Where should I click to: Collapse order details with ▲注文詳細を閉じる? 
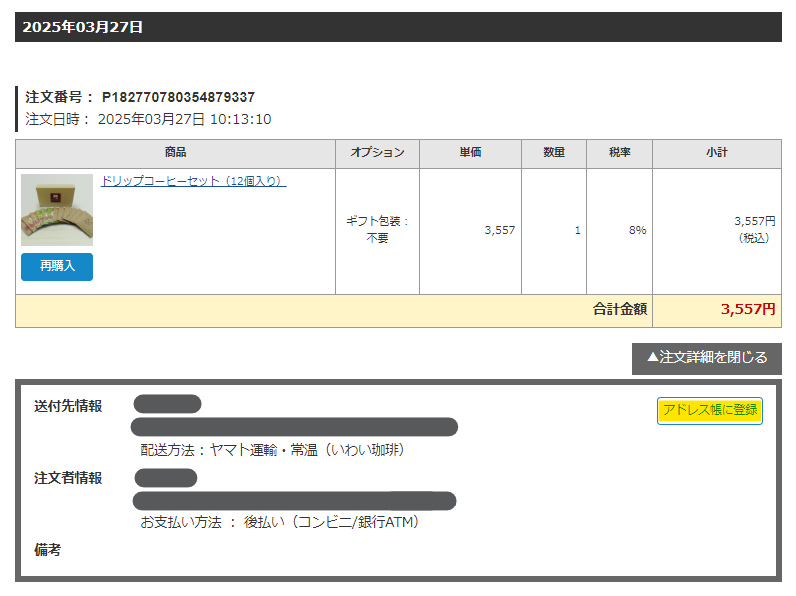click(x=707, y=358)
